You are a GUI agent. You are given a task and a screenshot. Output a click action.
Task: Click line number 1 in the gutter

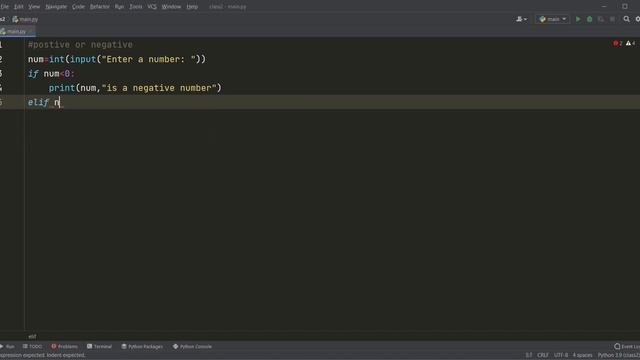pyautogui.click(x=1, y=45)
